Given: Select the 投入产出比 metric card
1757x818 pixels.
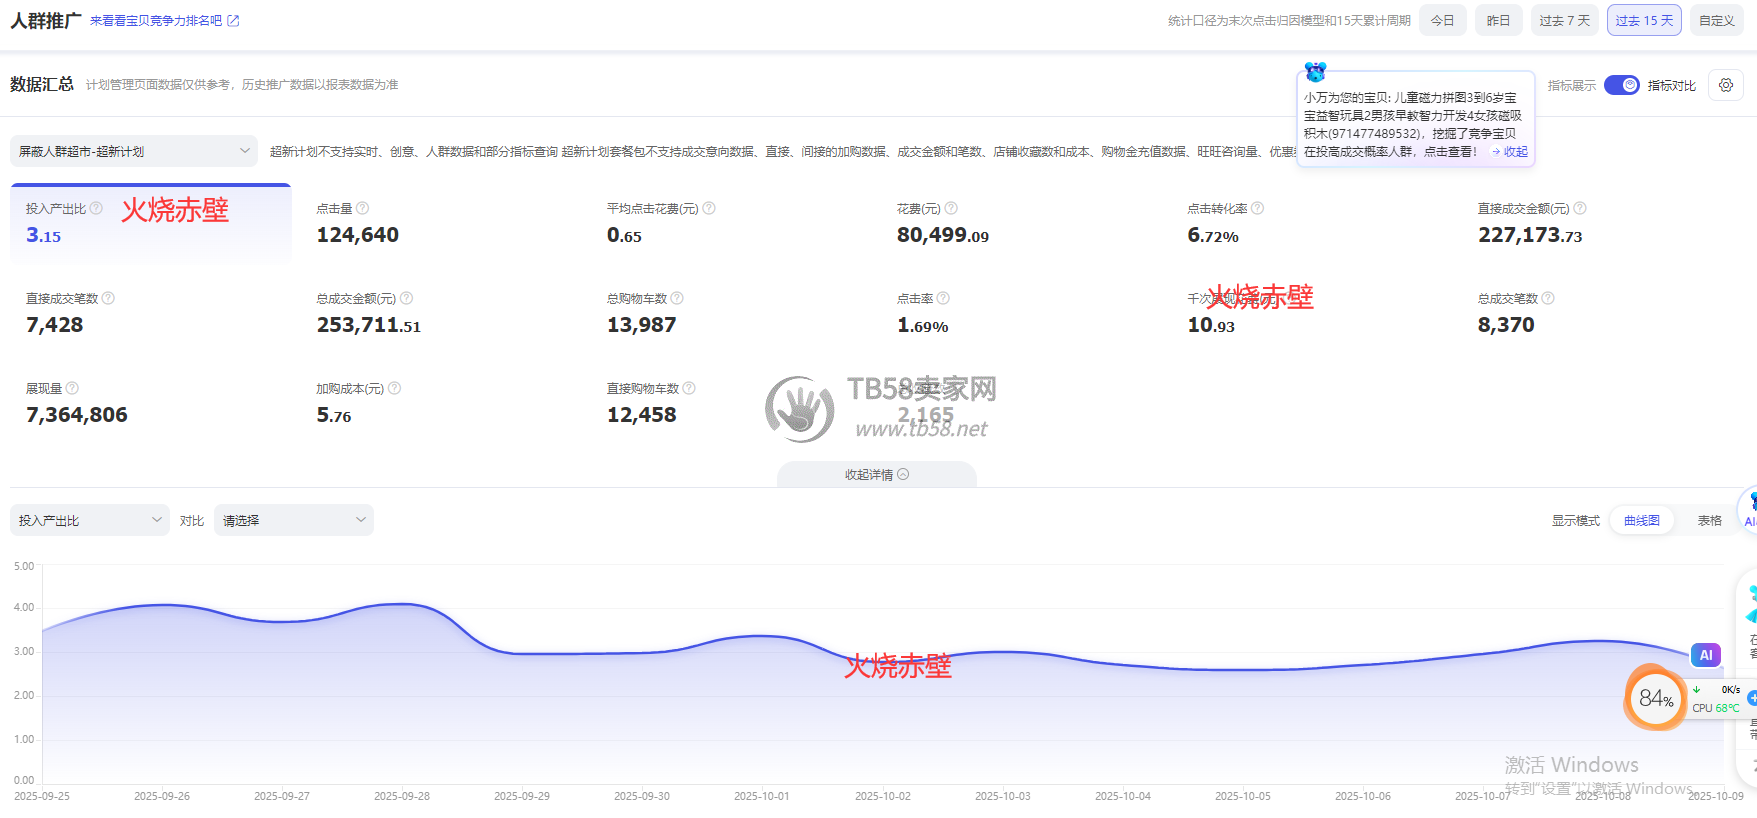Looking at the screenshot, I should [150, 223].
